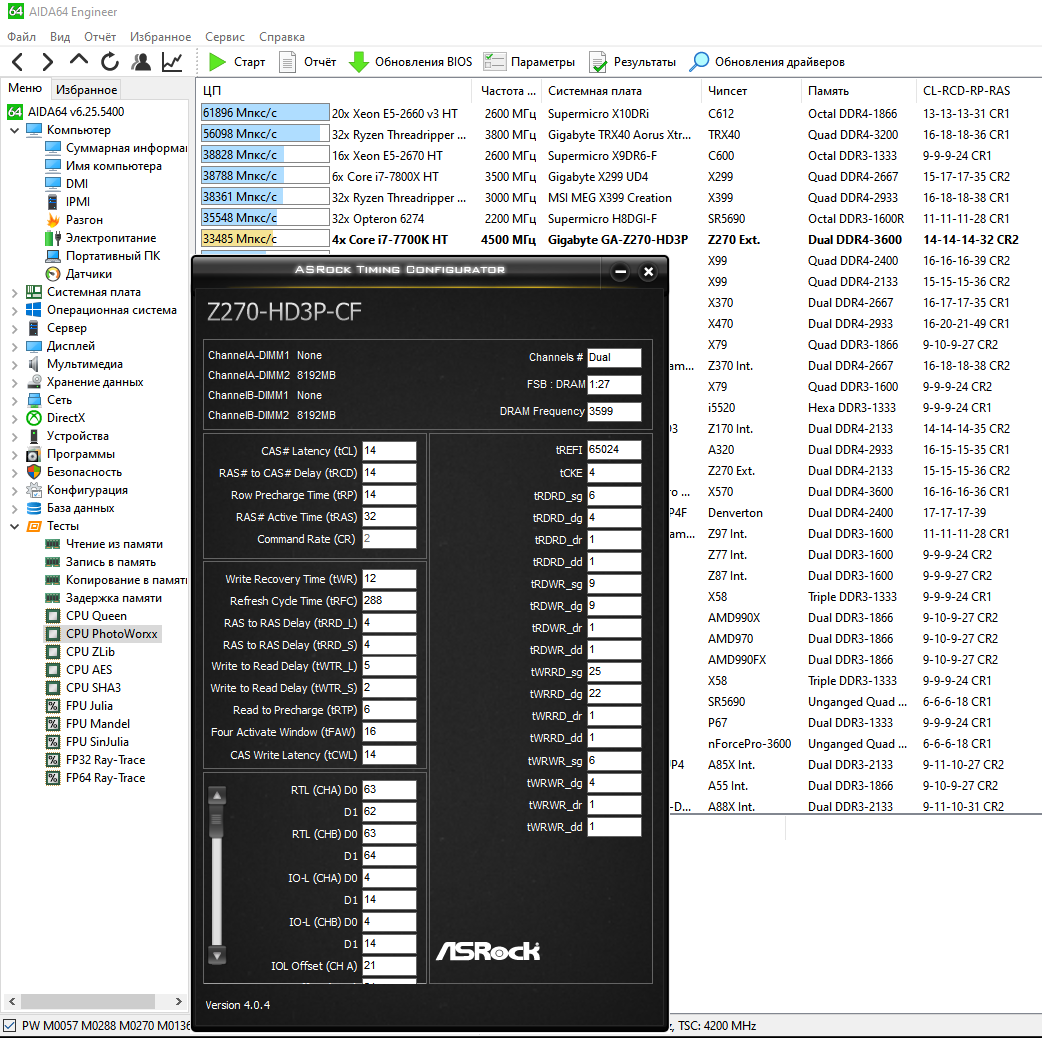Viewport: 1042px width, 1038px height.
Task: Start the benchmark with Старт button
Action: pos(237,62)
